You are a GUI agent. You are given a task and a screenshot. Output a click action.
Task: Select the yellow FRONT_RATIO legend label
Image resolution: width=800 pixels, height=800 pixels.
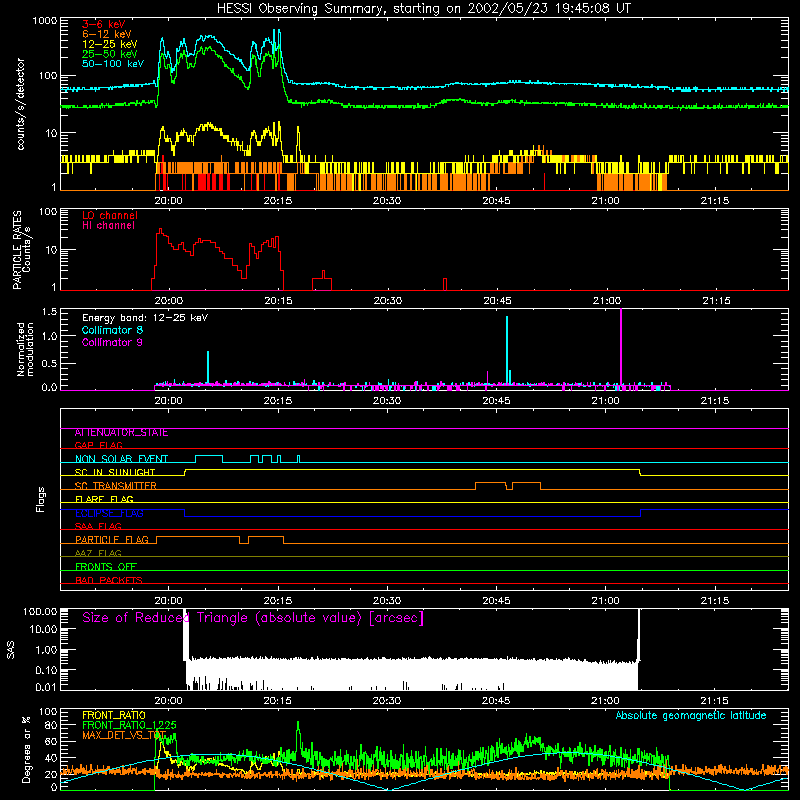pos(113,715)
